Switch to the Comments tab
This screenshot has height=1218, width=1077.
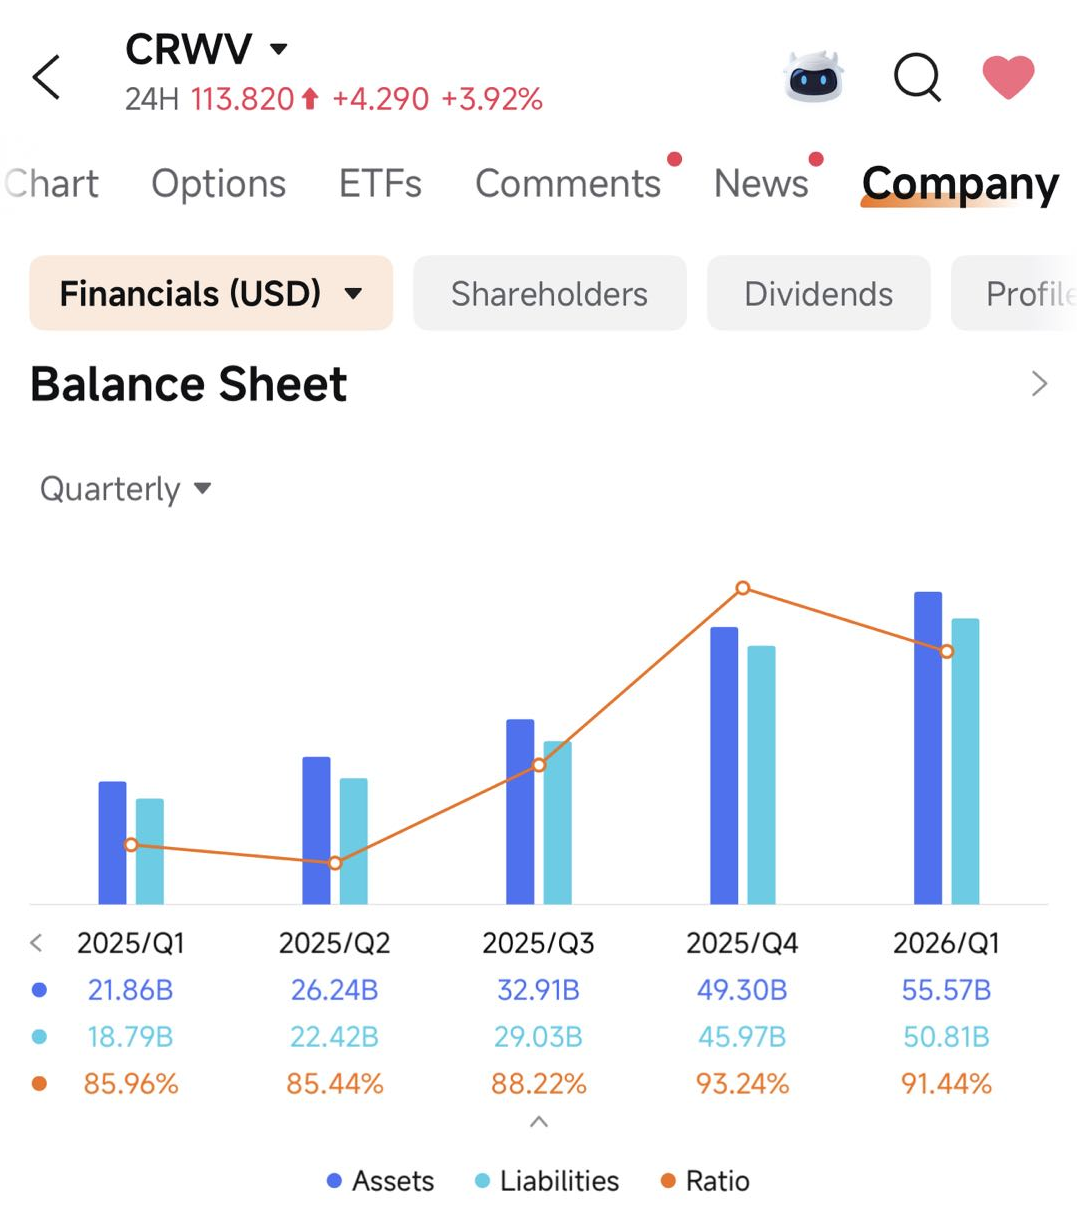point(568,184)
